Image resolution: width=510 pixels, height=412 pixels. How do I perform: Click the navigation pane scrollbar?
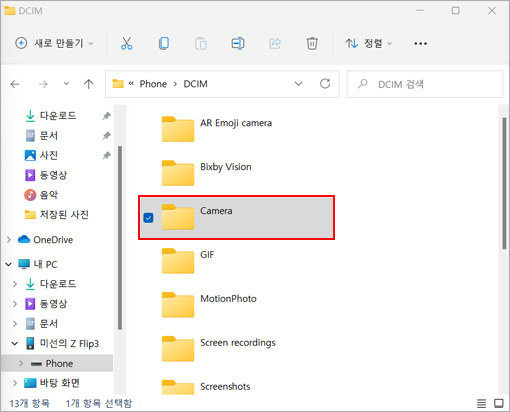(120, 237)
